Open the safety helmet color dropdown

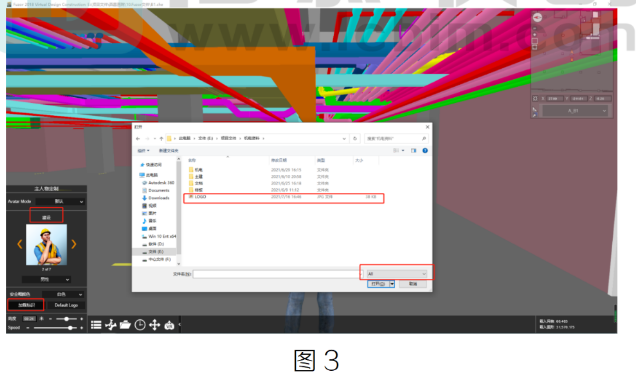point(63,294)
